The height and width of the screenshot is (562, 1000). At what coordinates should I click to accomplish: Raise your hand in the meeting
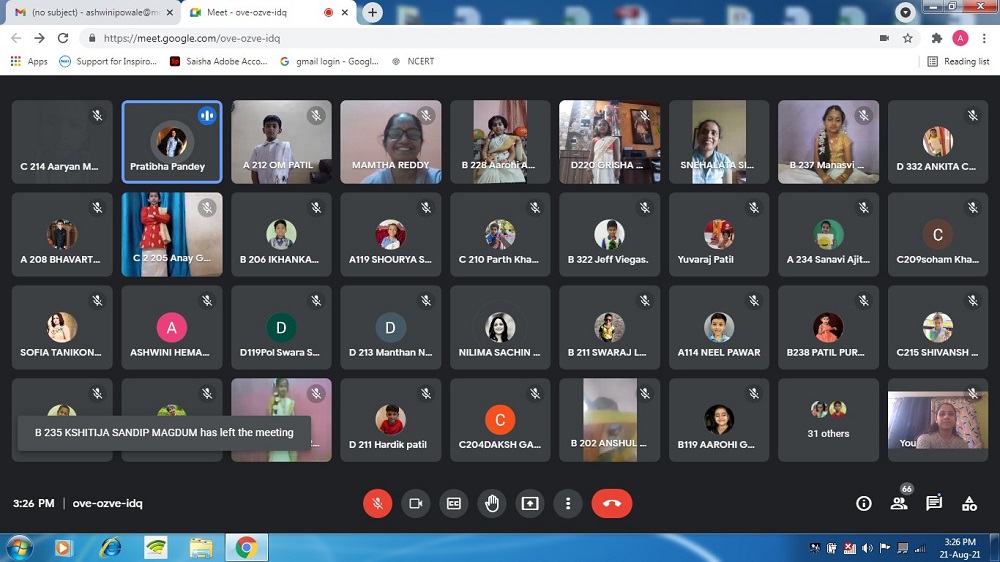coord(491,503)
